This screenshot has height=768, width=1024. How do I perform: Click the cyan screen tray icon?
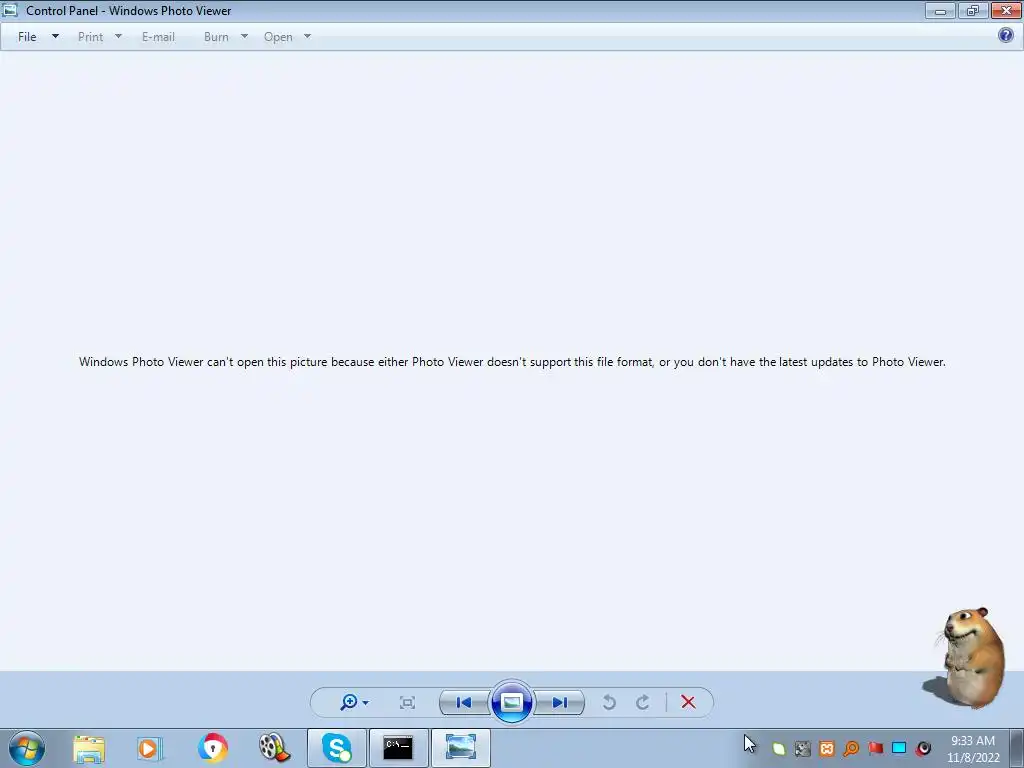pyautogui.click(x=899, y=748)
